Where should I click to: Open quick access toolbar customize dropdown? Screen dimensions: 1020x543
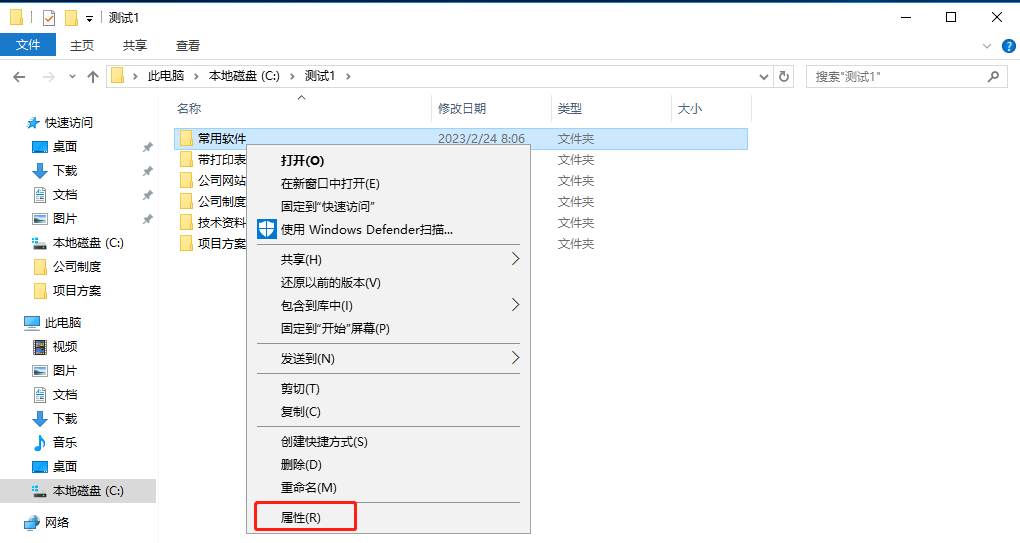(x=89, y=18)
